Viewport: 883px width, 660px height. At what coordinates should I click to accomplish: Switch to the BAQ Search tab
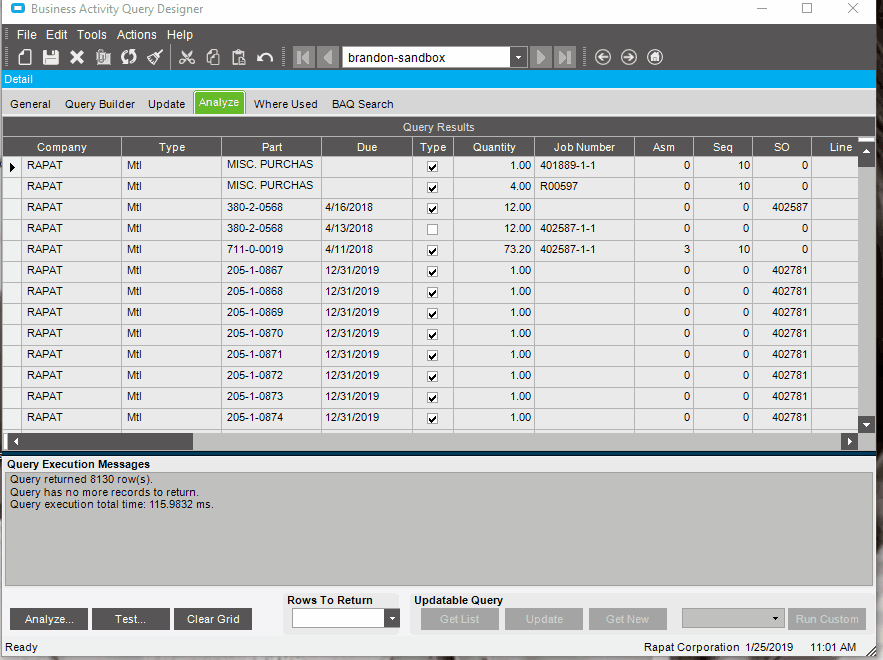tap(363, 104)
